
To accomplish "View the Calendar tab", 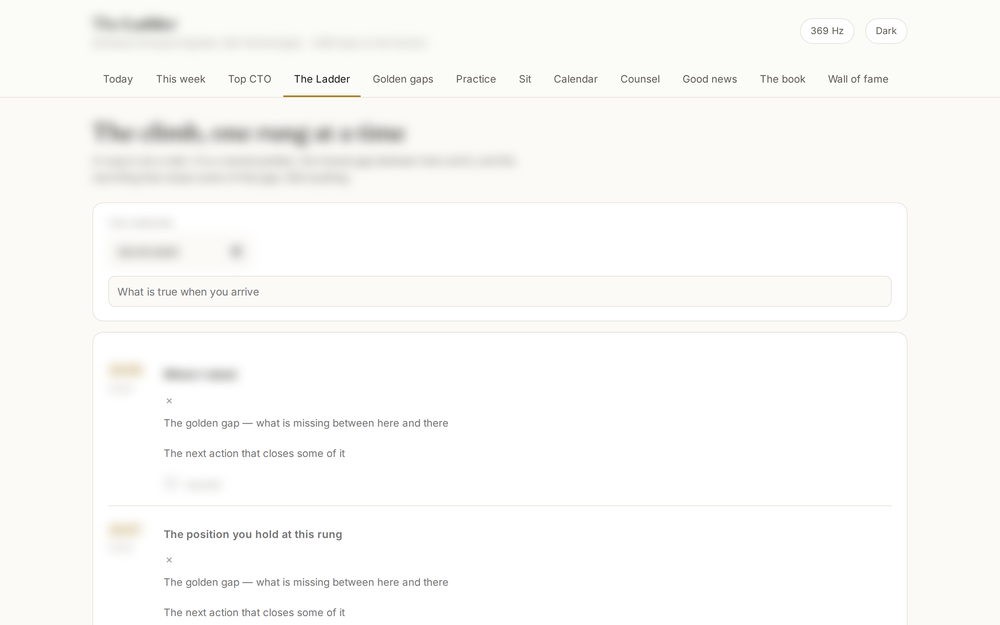I will (575, 79).
